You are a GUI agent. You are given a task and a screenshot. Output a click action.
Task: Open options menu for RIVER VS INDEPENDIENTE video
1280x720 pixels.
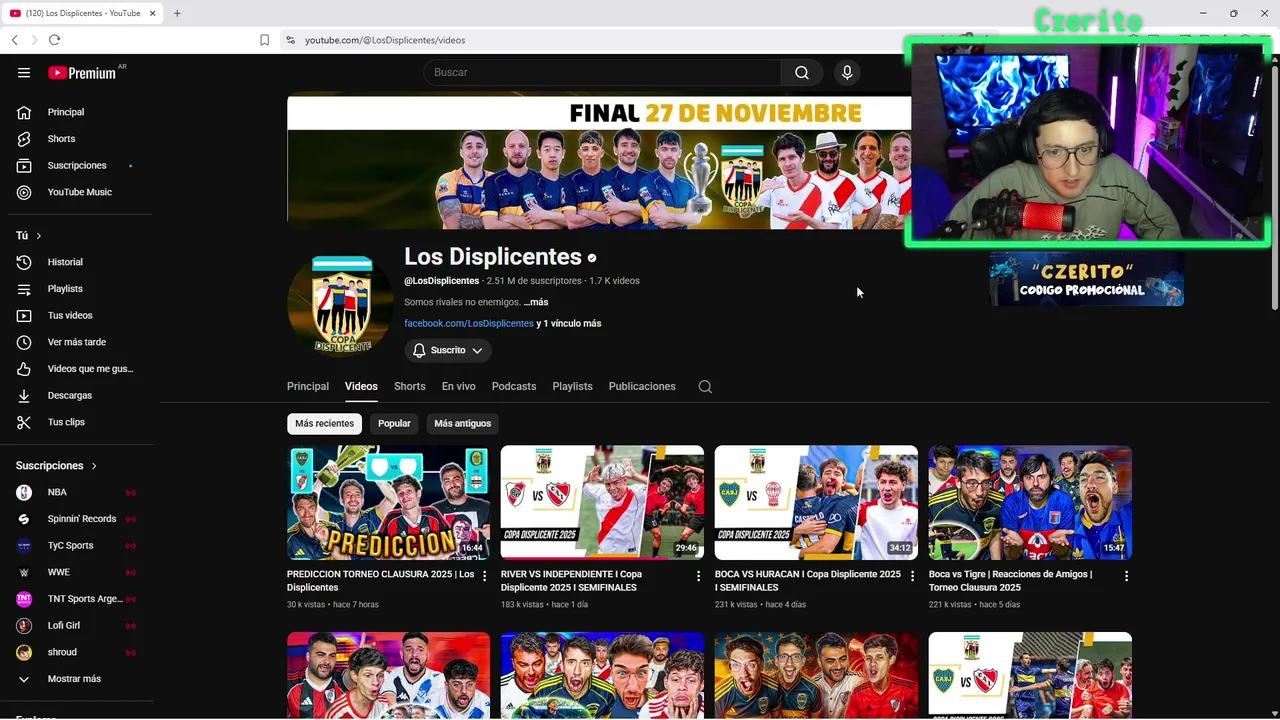[698, 576]
